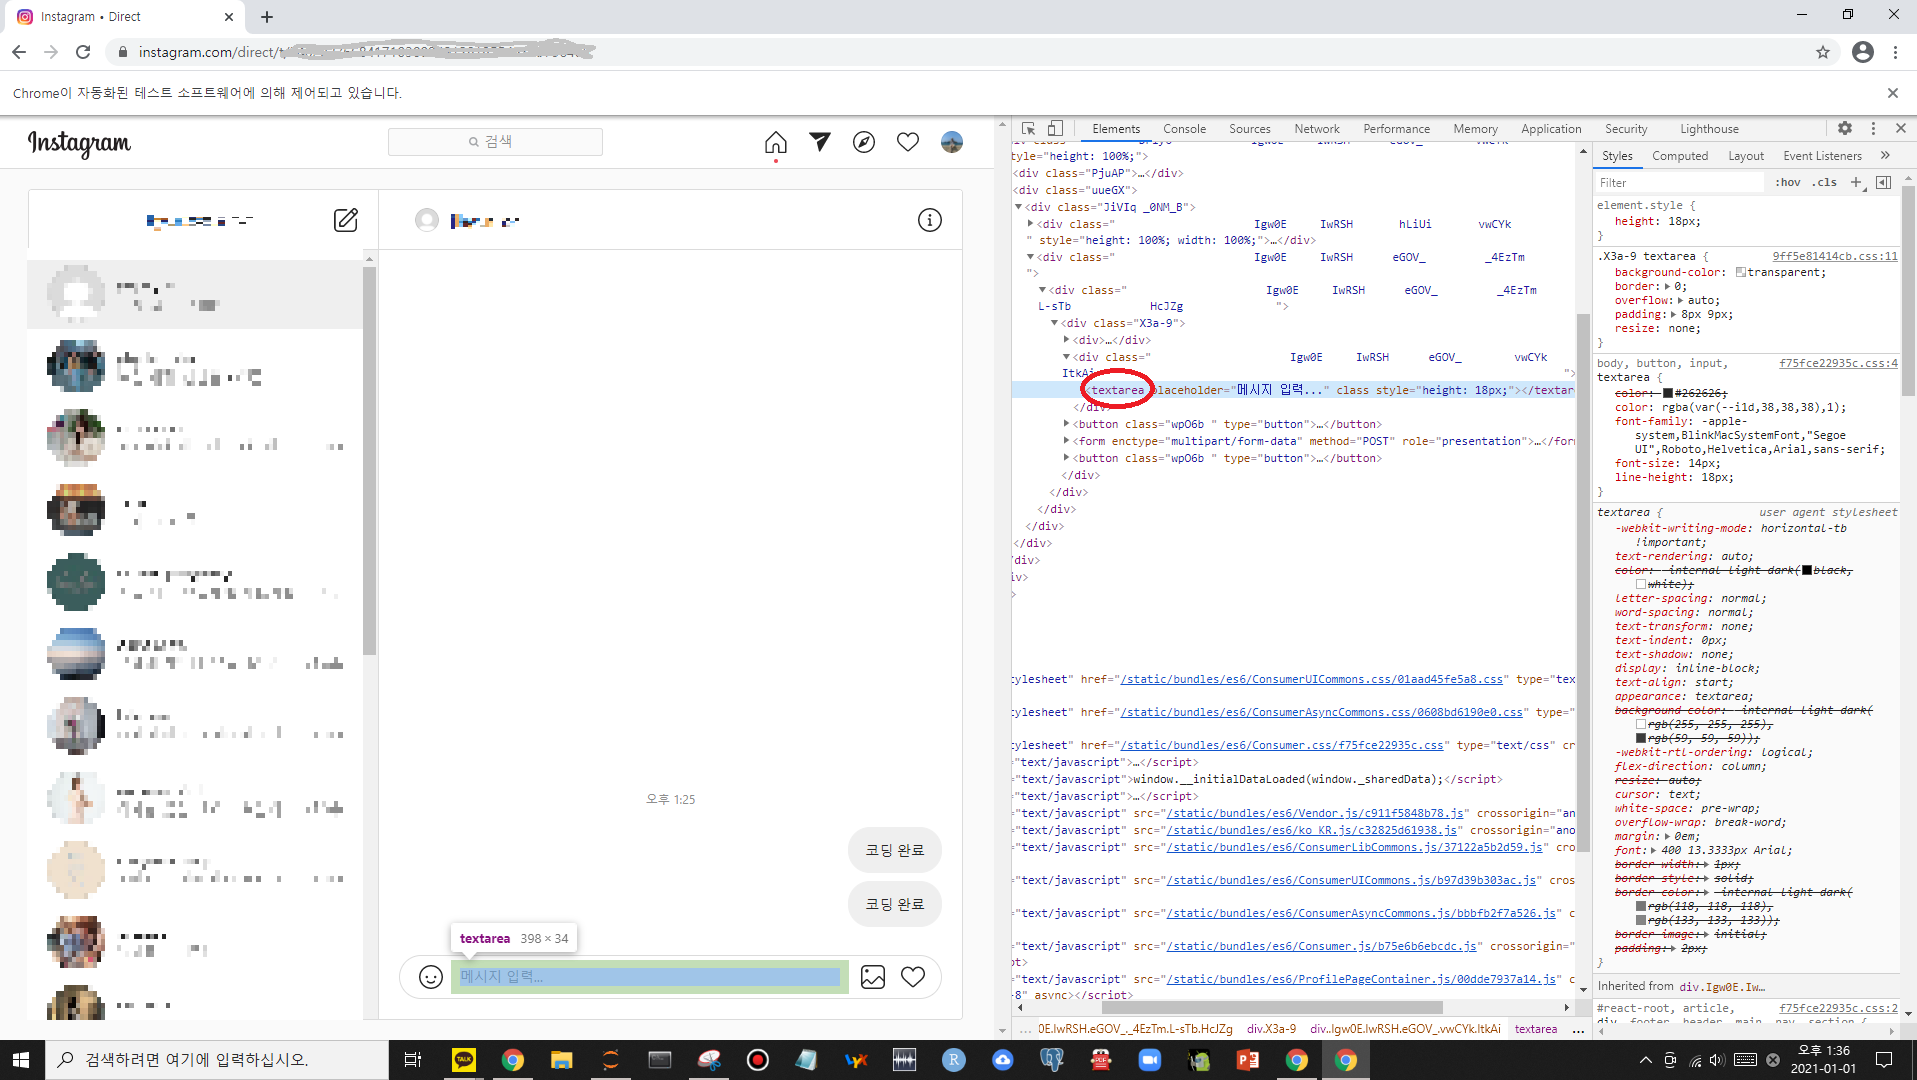1917x1080 pixels.
Task: Open the Computed styles tab
Action: click(x=1680, y=156)
